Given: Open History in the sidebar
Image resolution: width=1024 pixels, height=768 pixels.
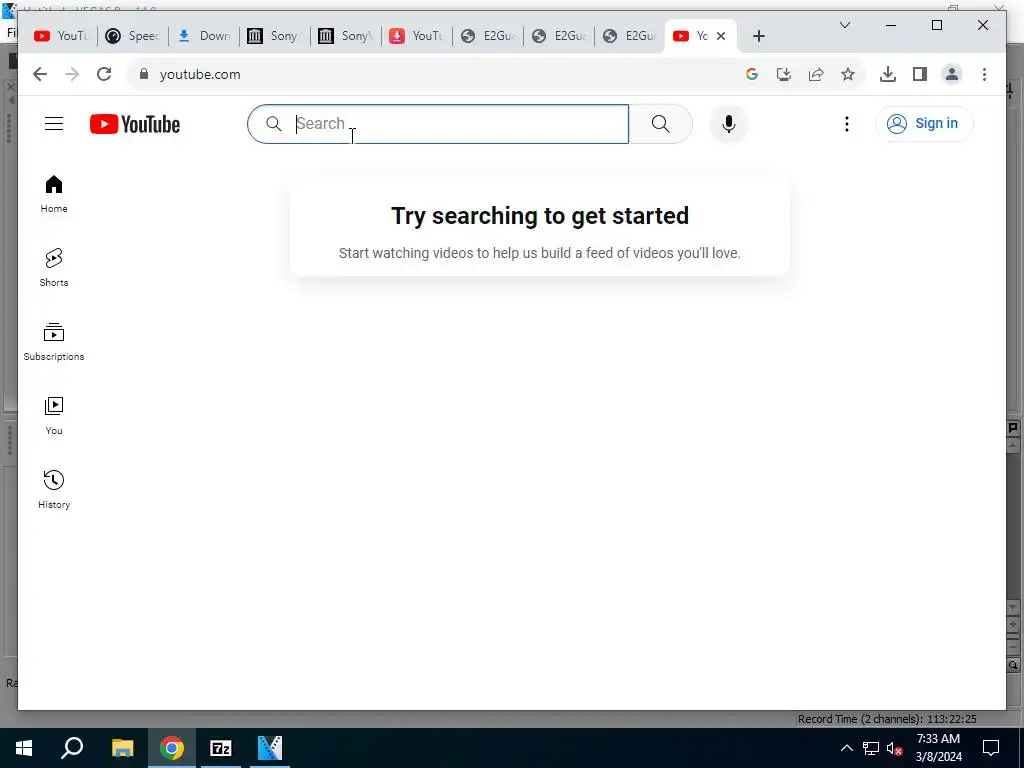Looking at the screenshot, I should (54, 490).
